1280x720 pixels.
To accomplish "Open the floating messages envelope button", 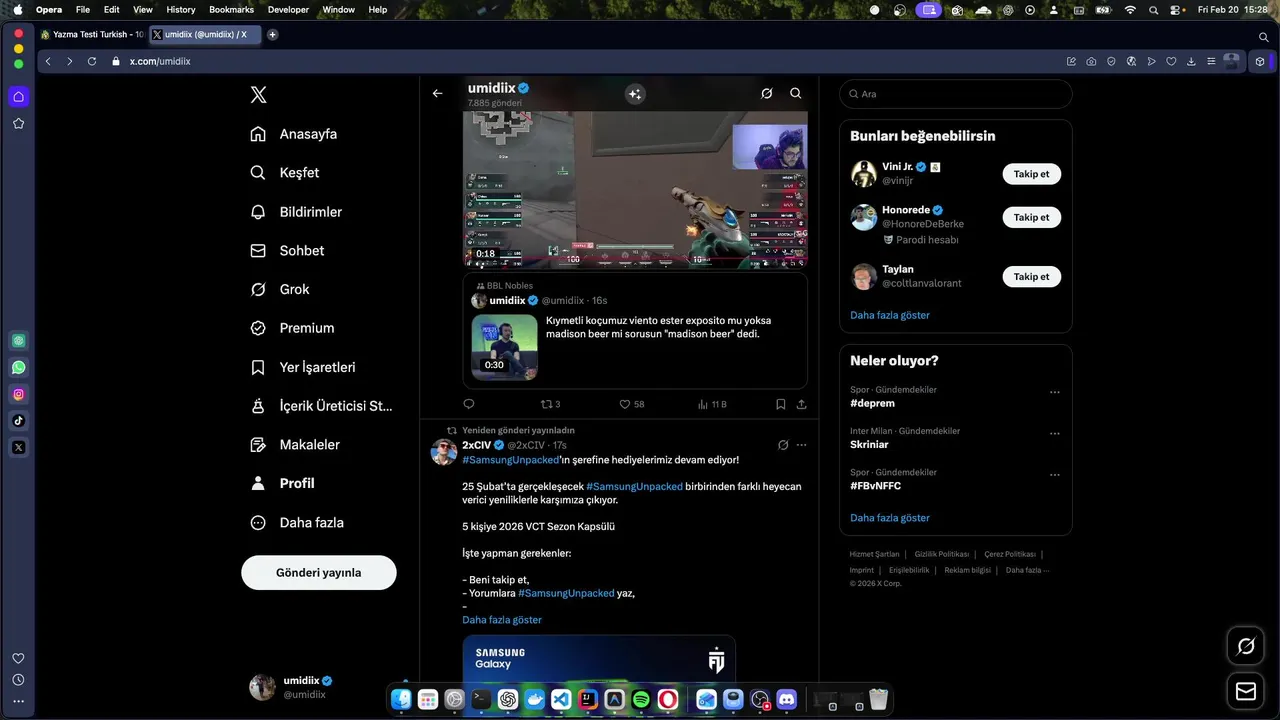I will point(1245,691).
